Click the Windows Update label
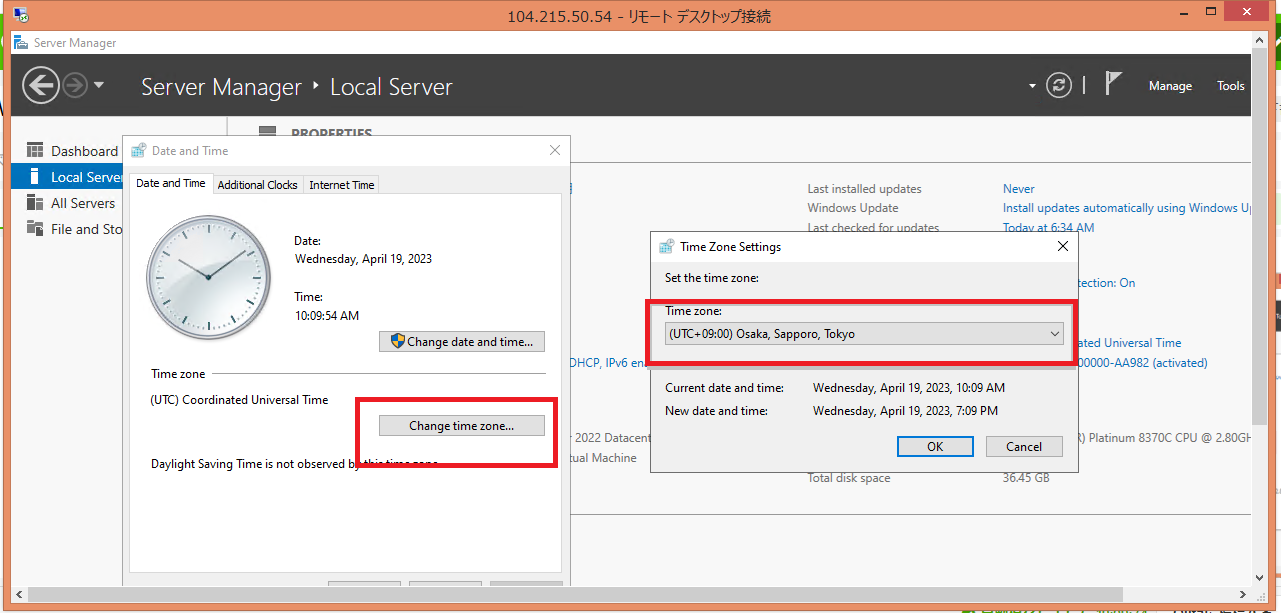Screen dimensions: 1281x613 [853, 208]
